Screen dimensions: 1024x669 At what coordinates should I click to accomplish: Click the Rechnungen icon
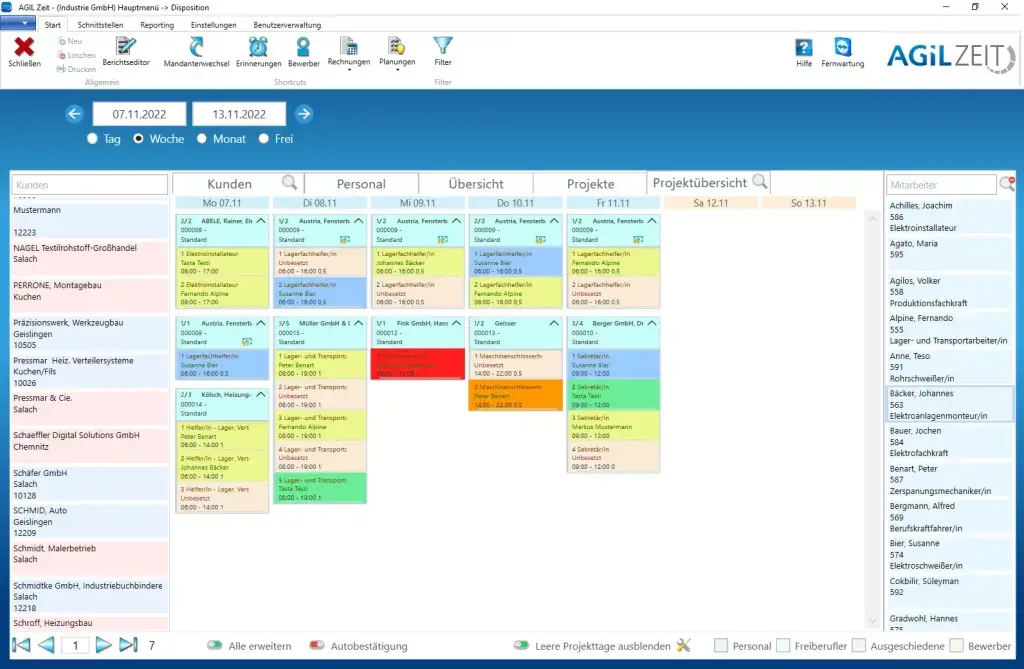(349, 46)
